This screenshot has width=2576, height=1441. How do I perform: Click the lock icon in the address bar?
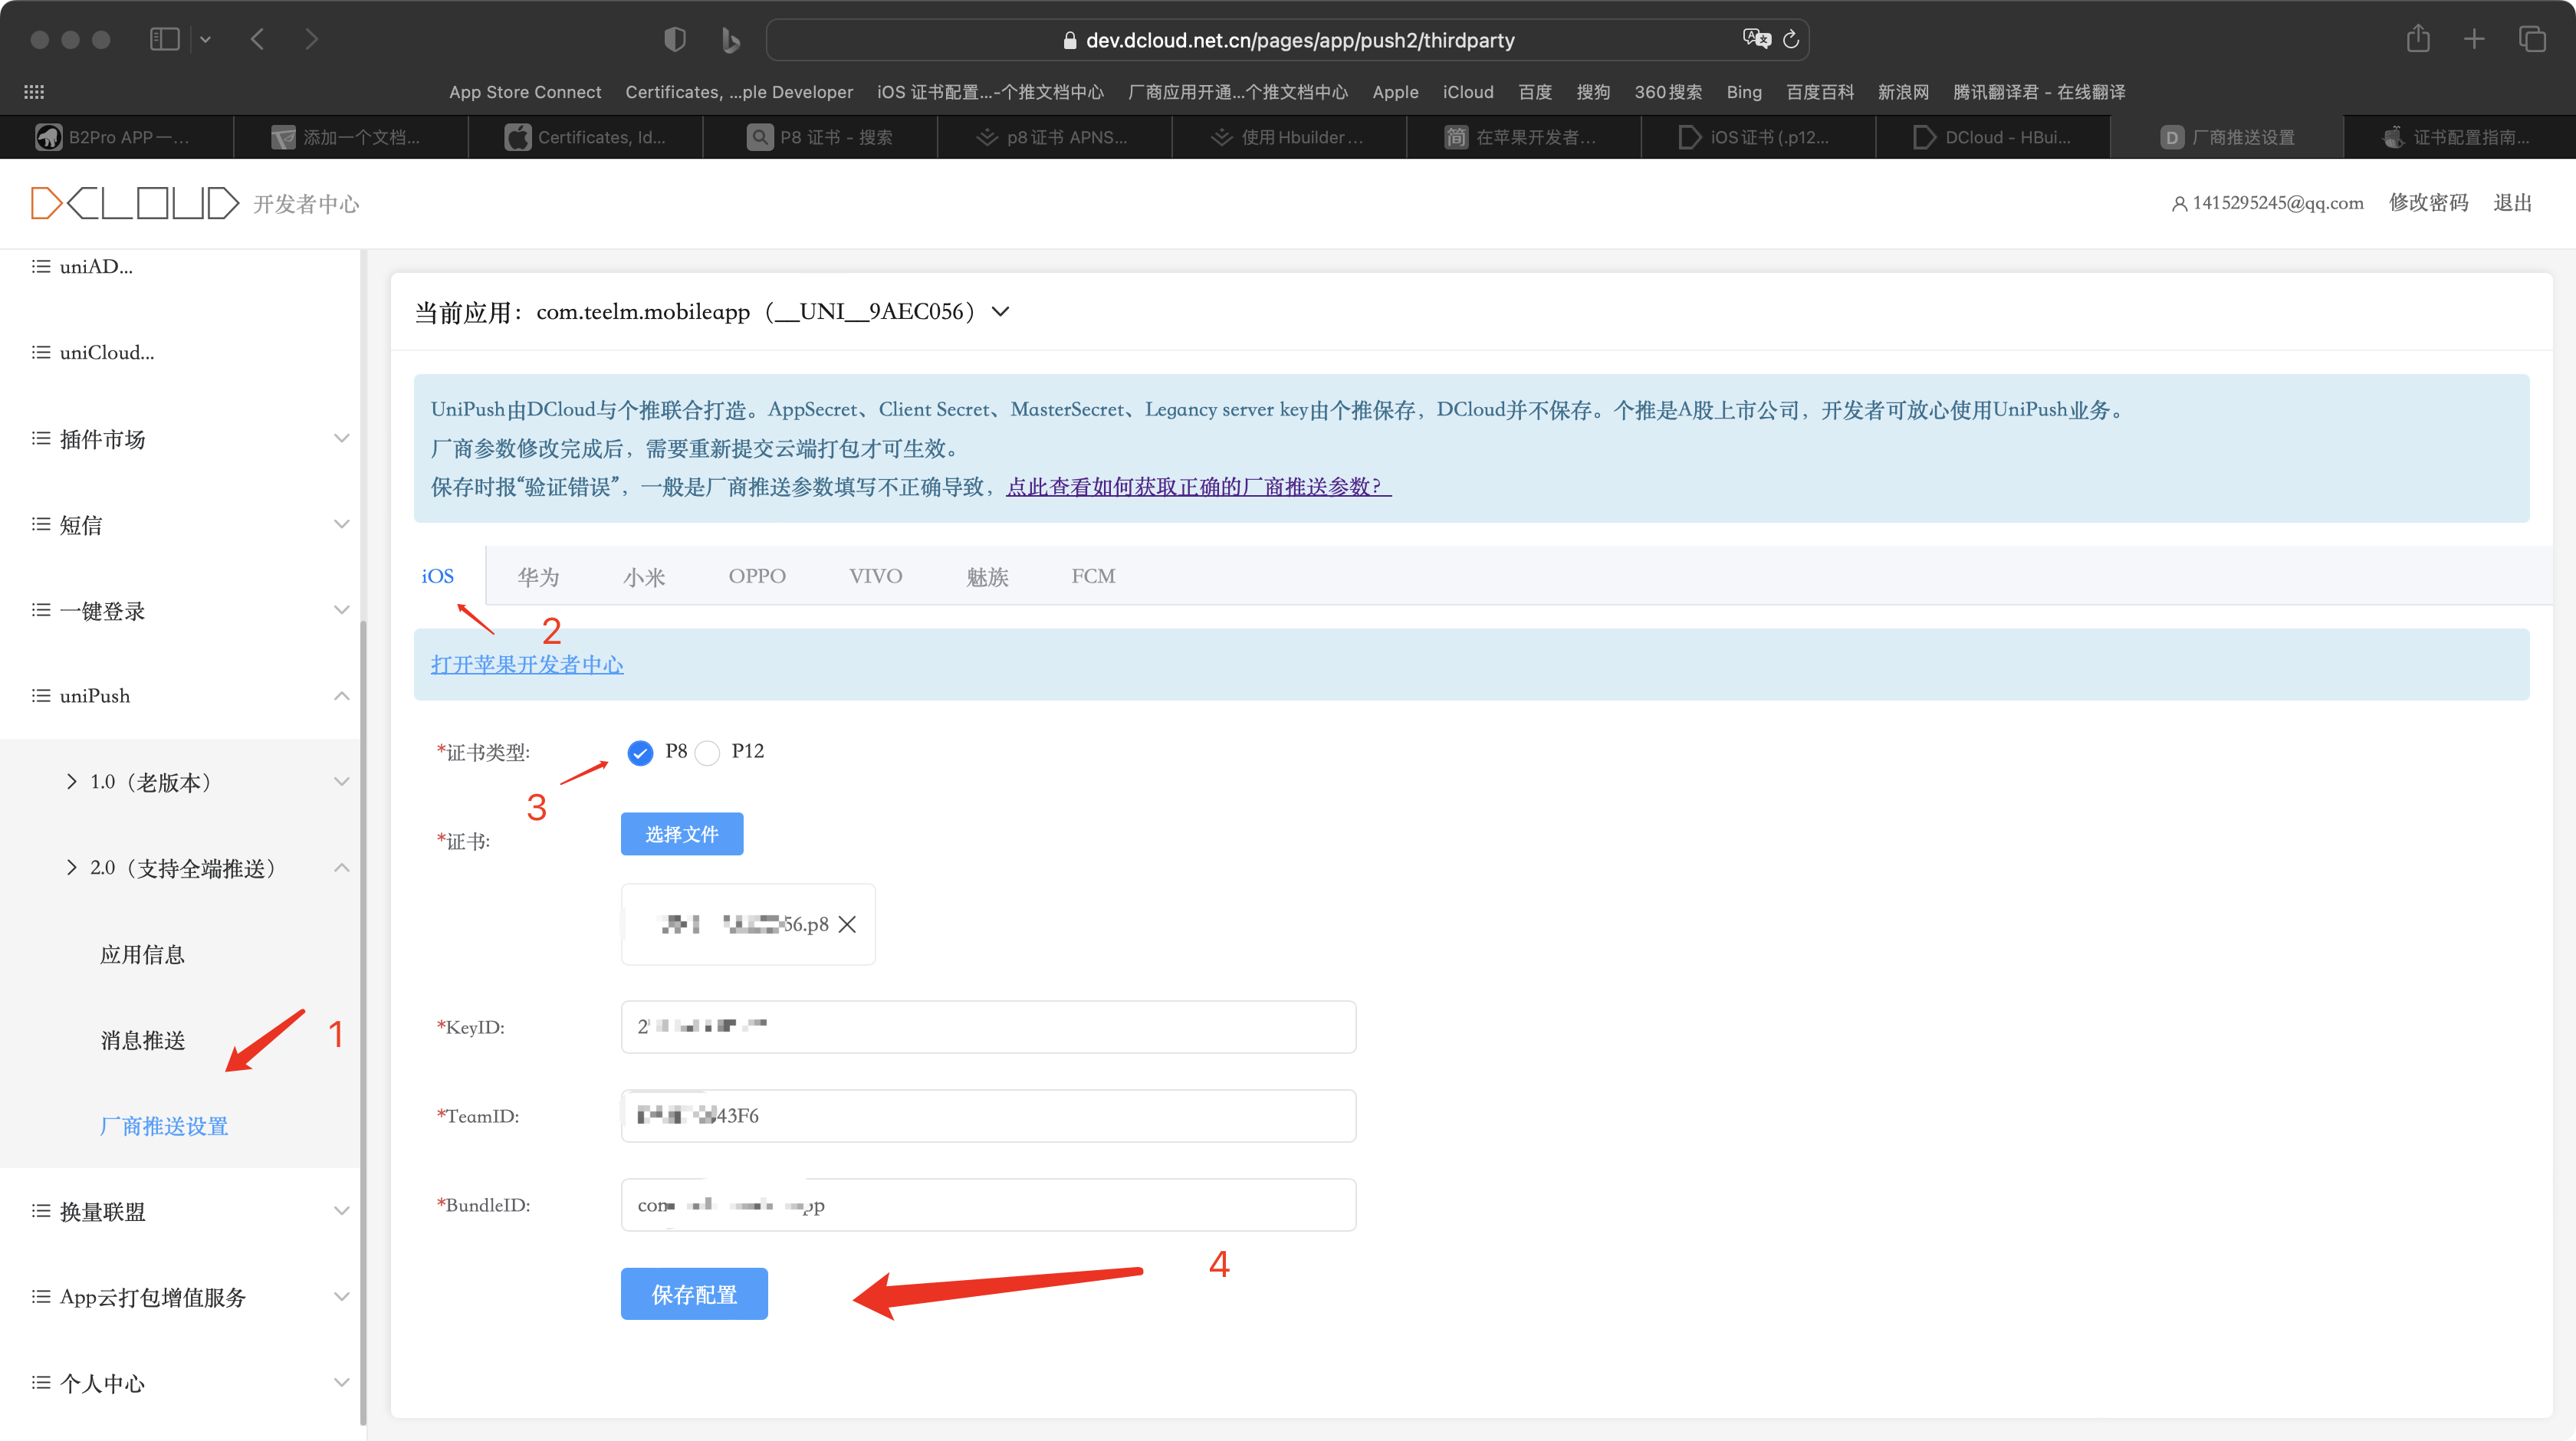tap(1069, 40)
